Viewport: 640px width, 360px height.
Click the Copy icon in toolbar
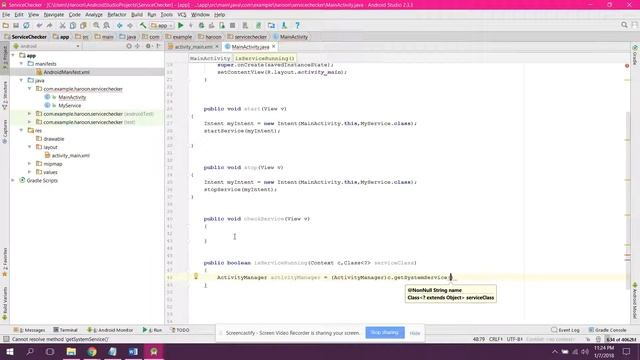tap(73, 25)
